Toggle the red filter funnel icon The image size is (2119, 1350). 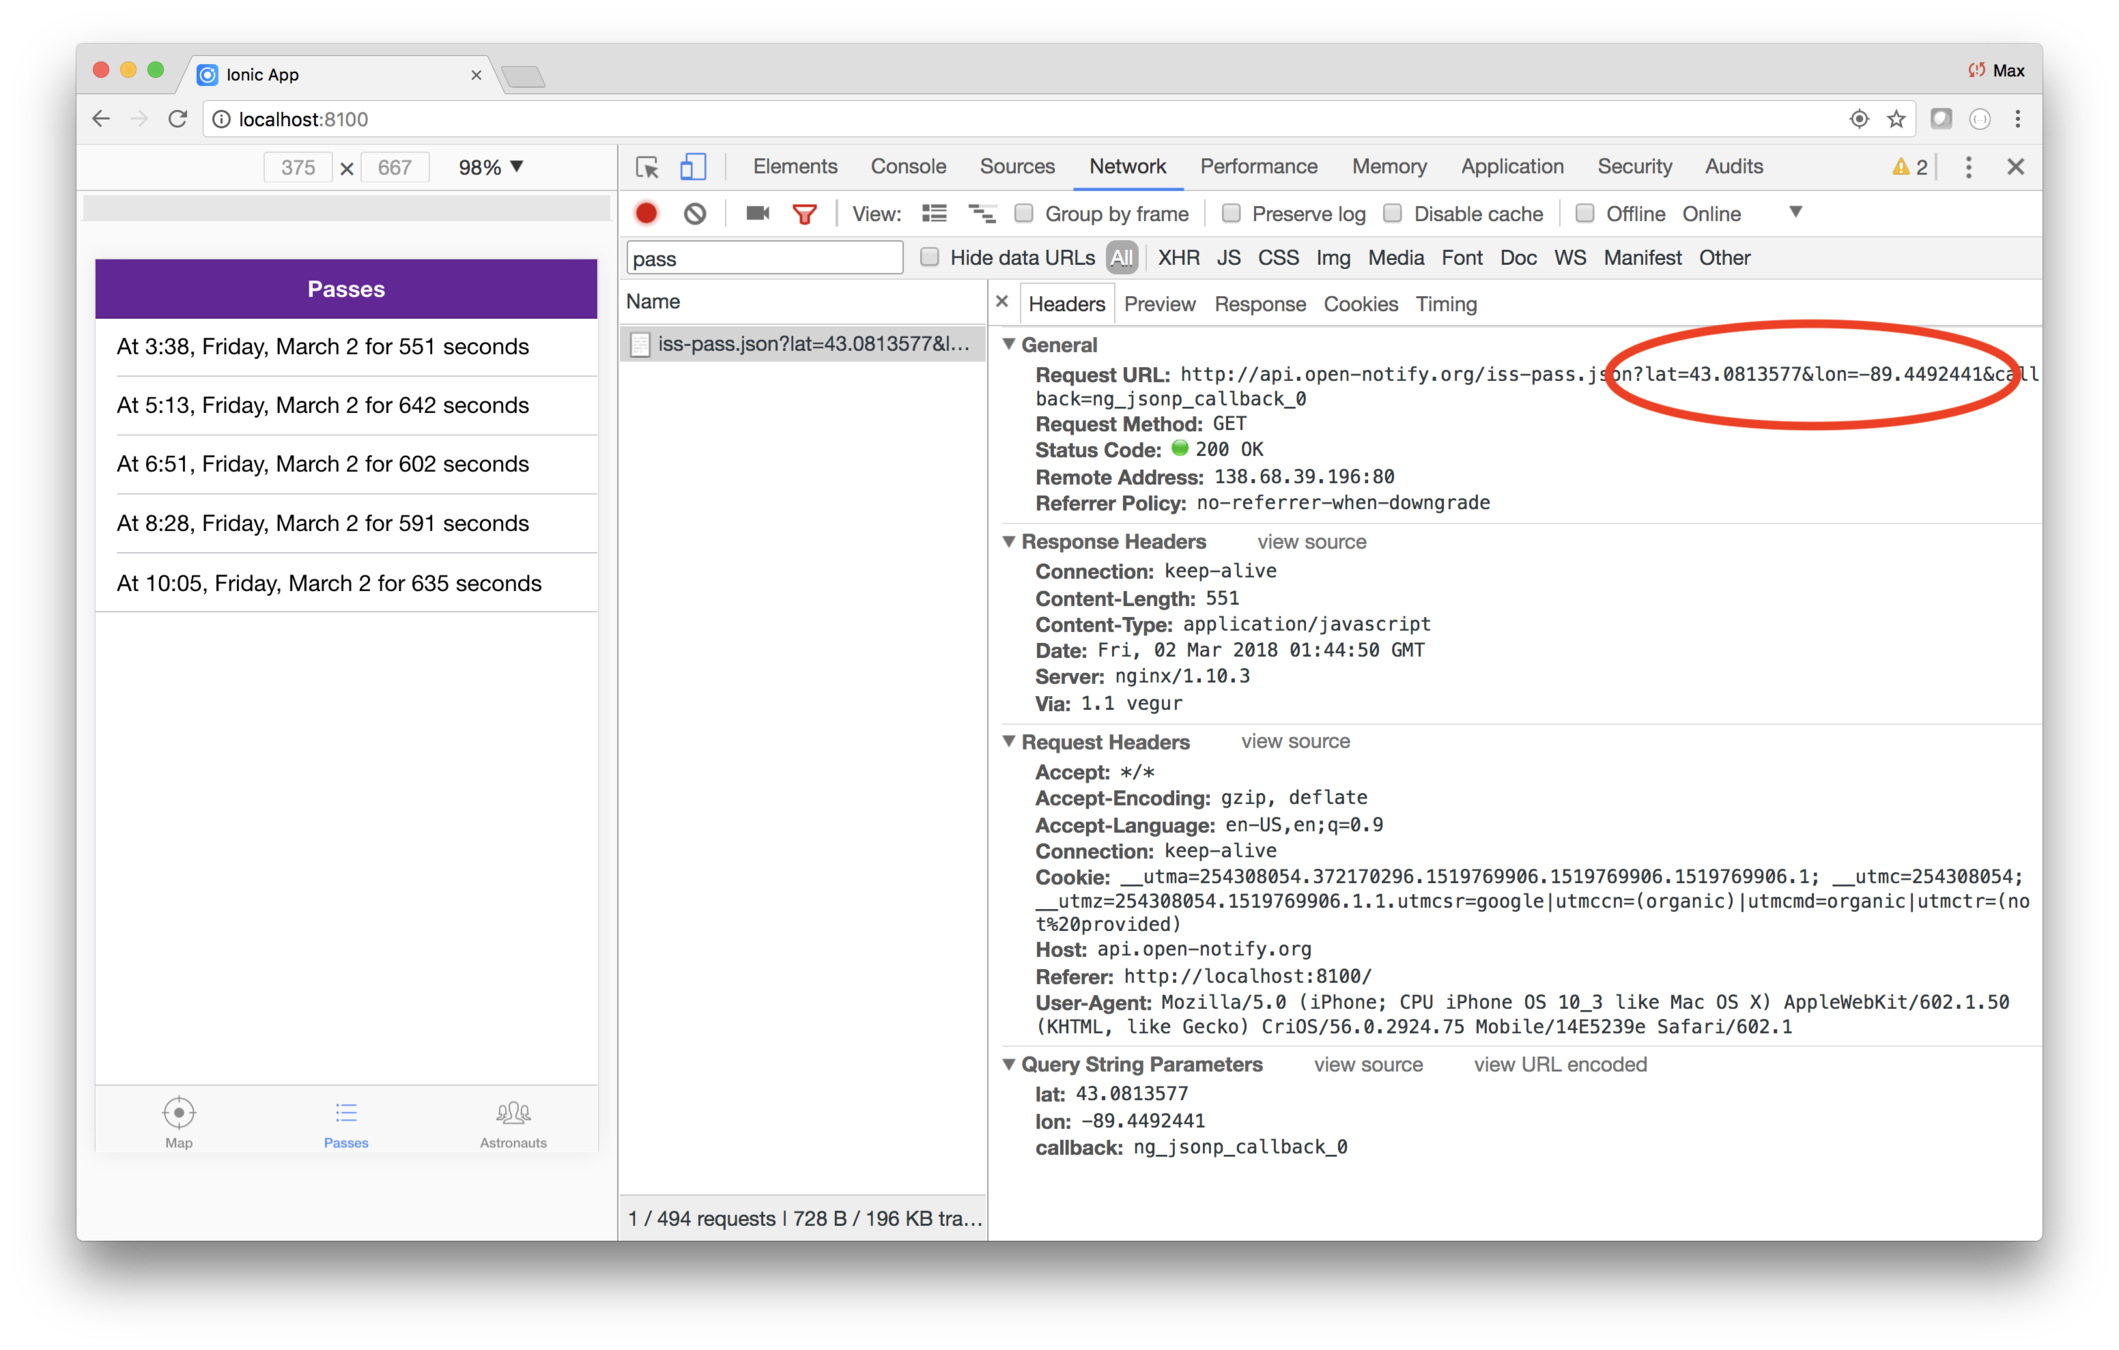(x=804, y=213)
